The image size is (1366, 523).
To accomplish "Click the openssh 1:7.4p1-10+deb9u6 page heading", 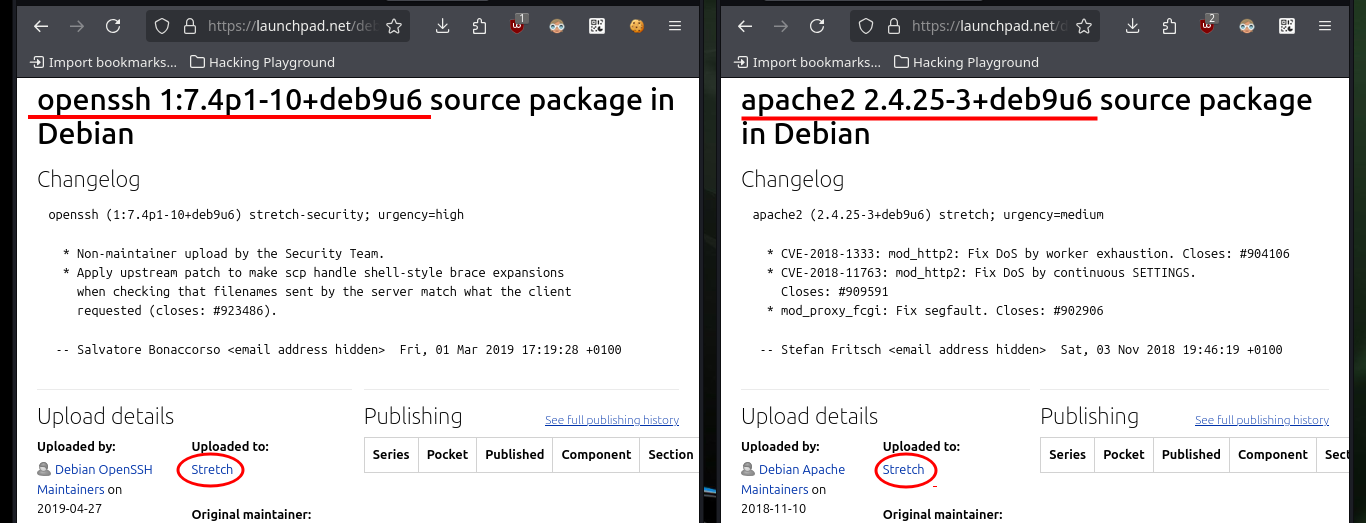I will pyautogui.click(x=356, y=116).
